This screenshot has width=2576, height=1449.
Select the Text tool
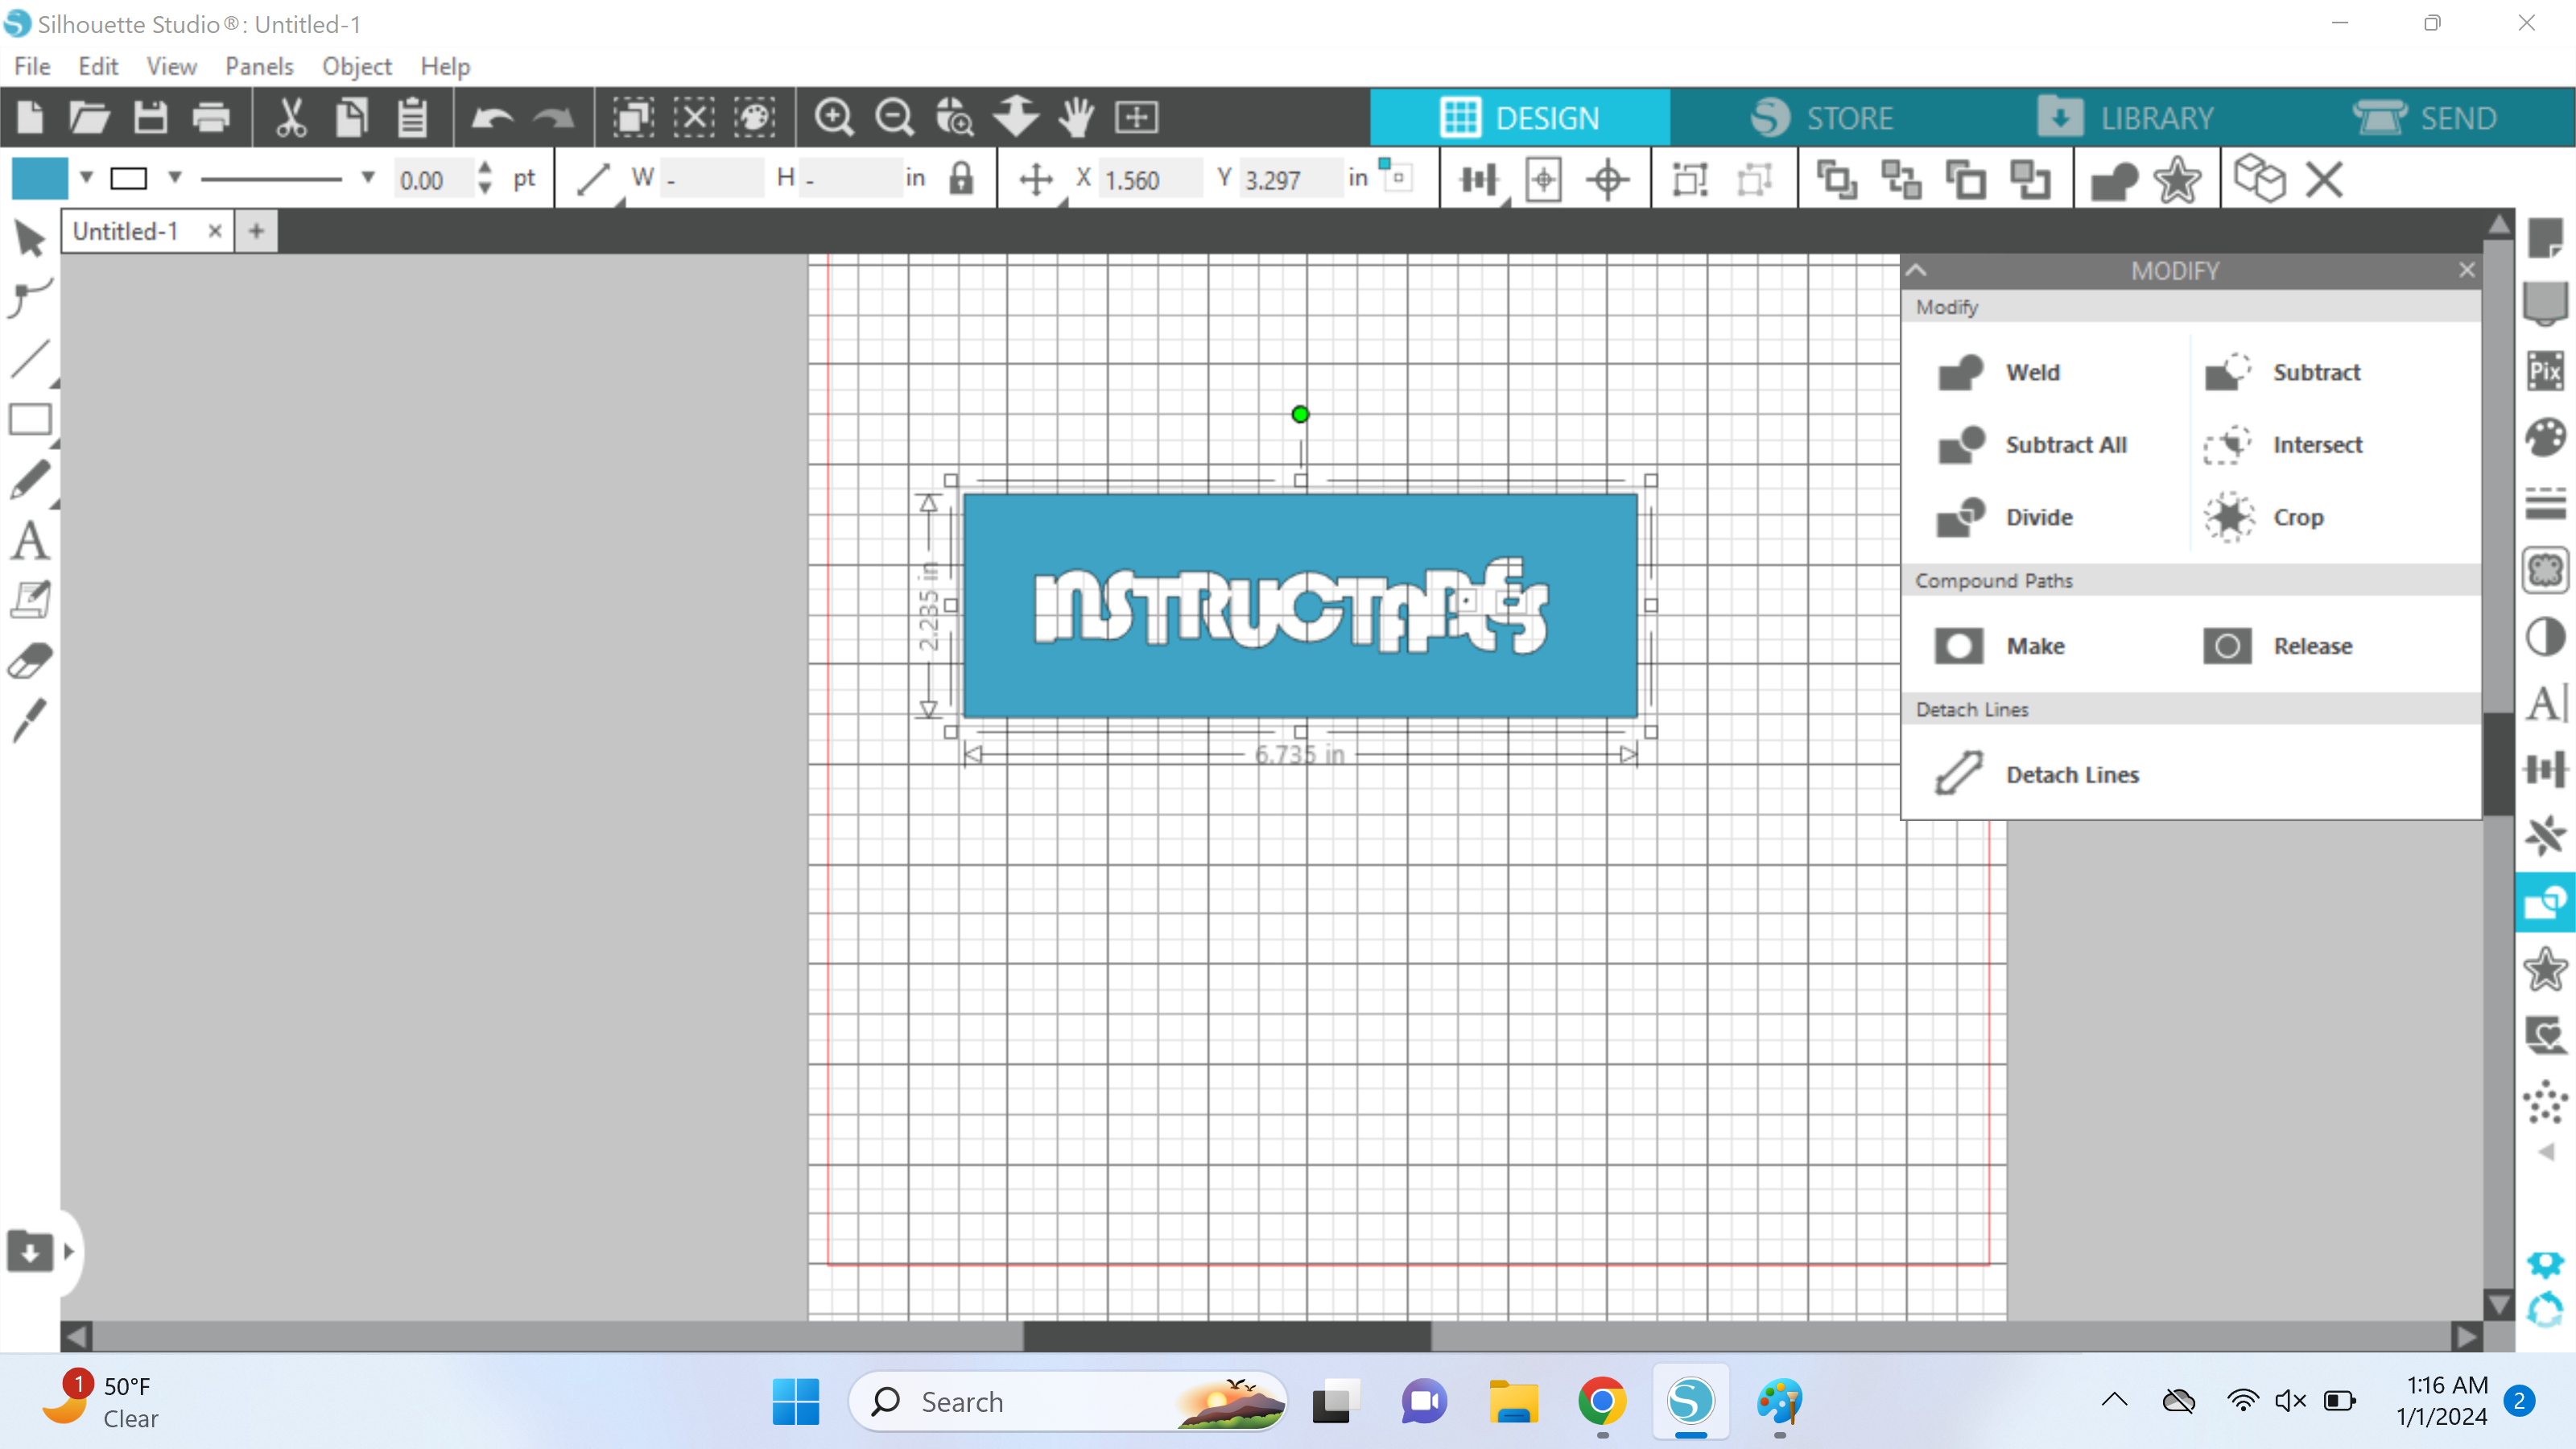click(30, 540)
